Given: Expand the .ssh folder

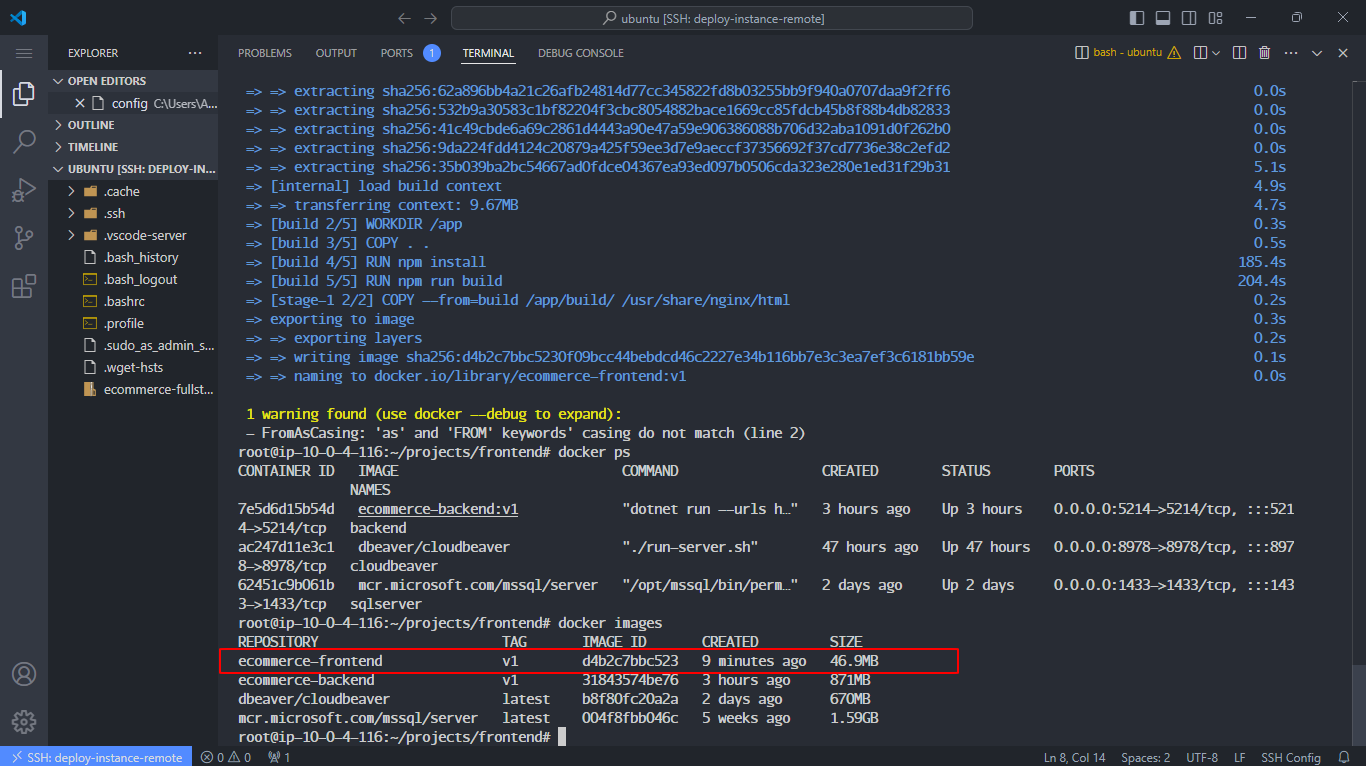Looking at the screenshot, I should click(x=133, y=213).
